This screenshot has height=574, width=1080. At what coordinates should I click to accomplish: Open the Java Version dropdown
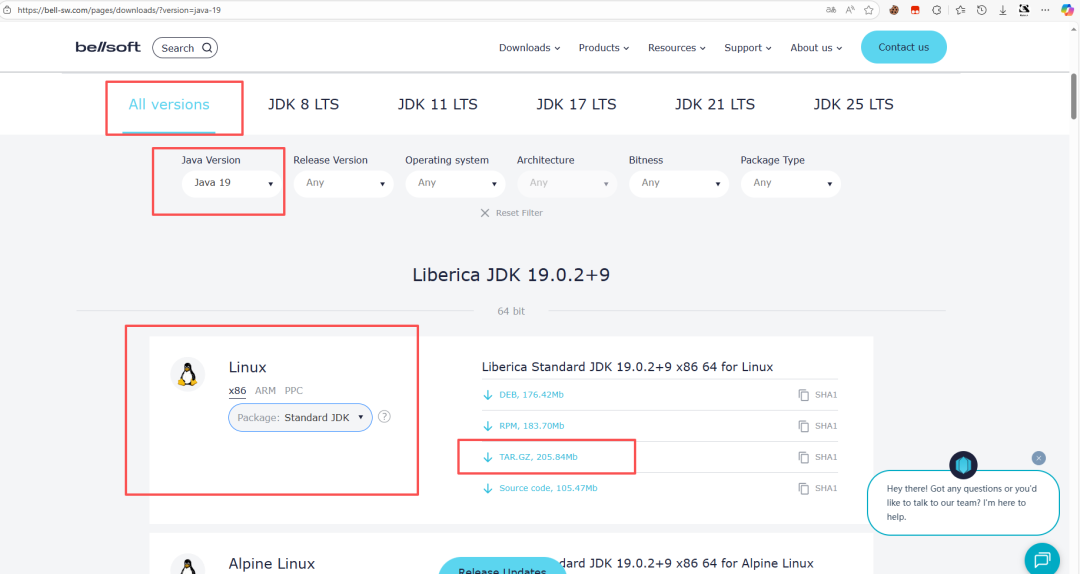231,183
